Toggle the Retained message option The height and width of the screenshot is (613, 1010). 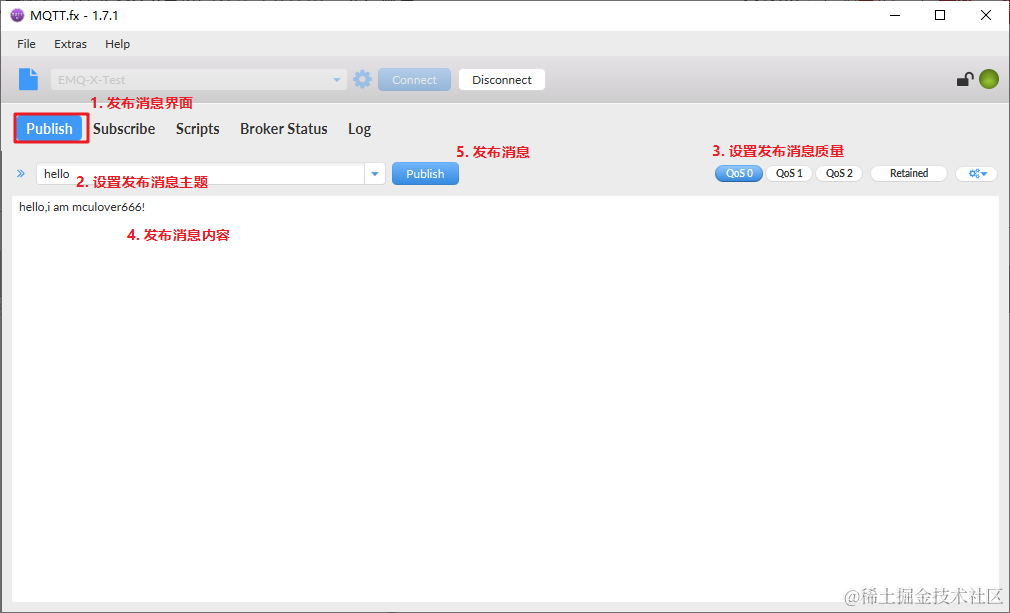click(x=909, y=173)
